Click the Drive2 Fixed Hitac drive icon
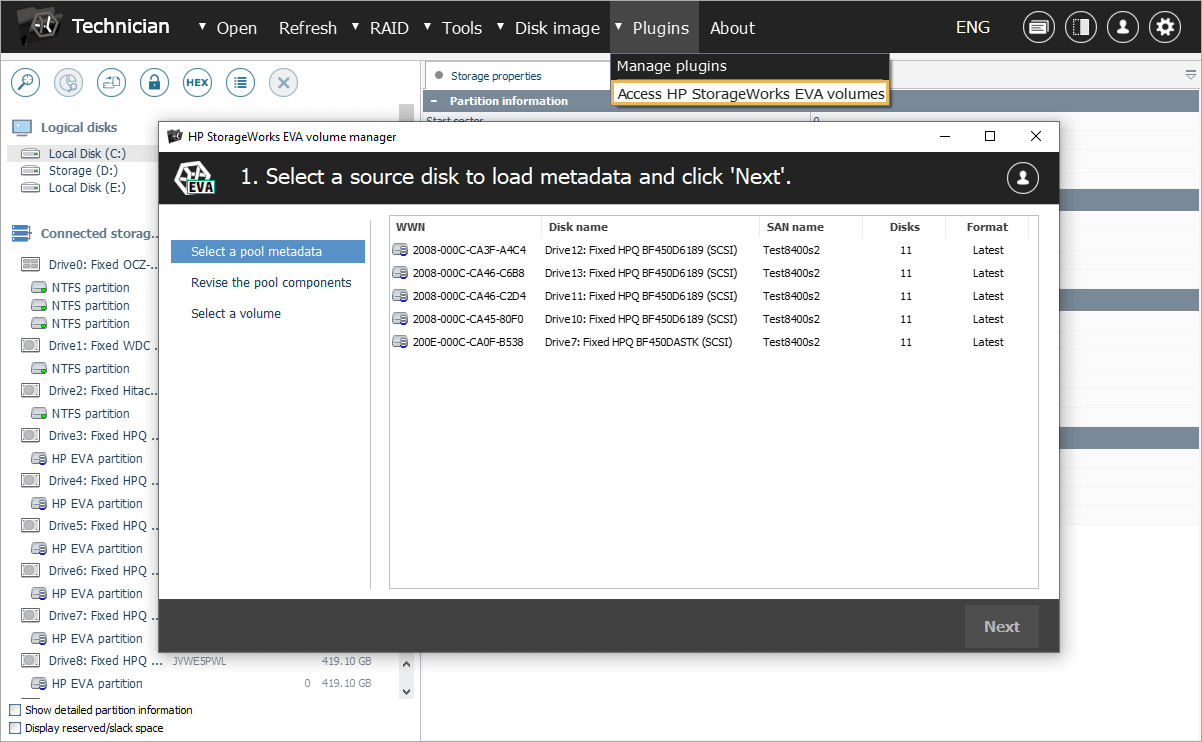This screenshot has height=742, width=1202. pyautogui.click(x=30, y=391)
